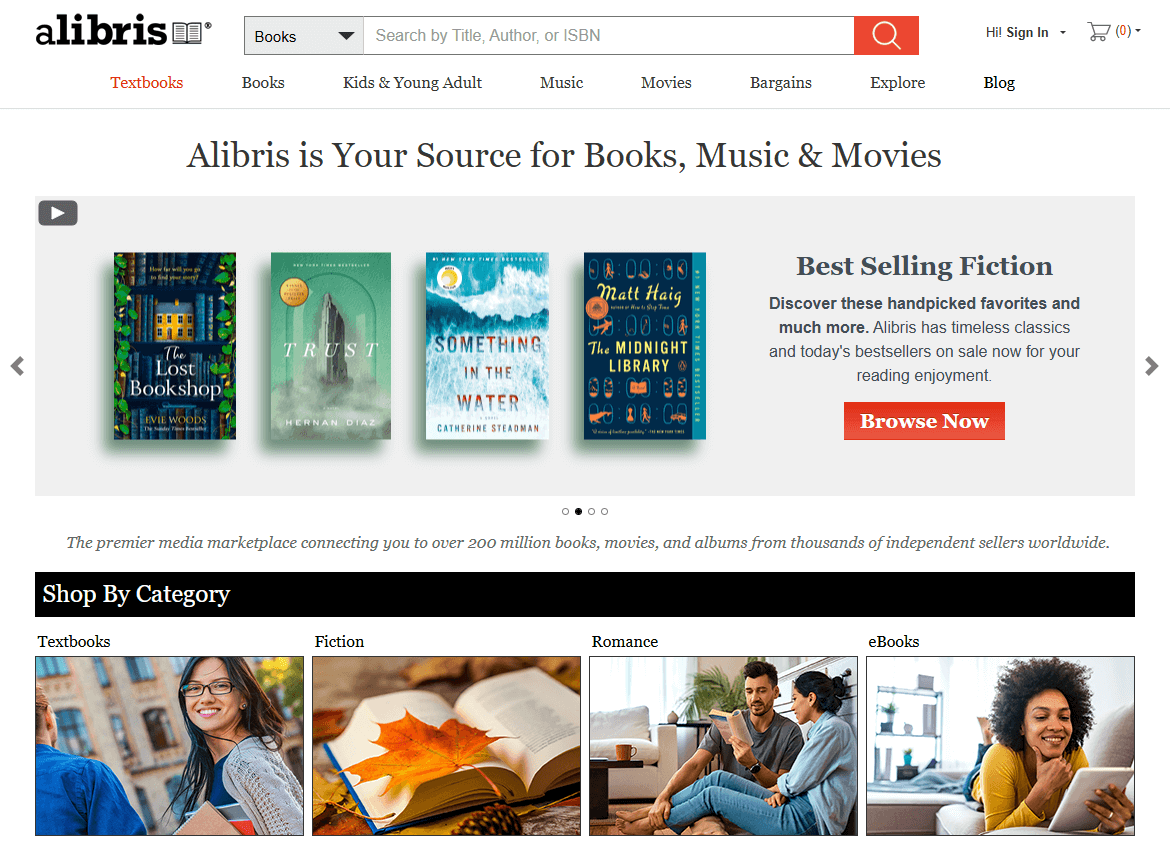Click the carousel video play icon
Screen dimensions: 1170x850
[58, 213]
